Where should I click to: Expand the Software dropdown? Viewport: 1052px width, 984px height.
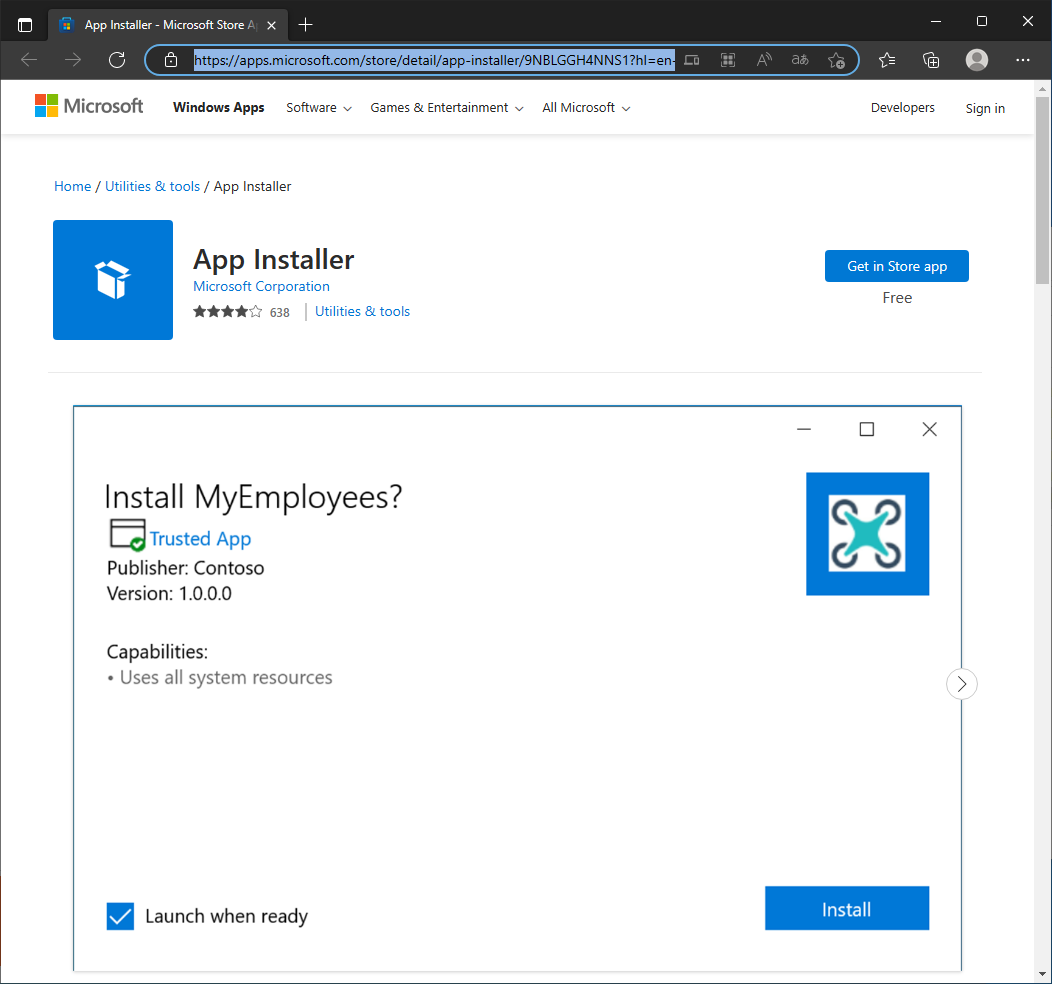point(319,108)
